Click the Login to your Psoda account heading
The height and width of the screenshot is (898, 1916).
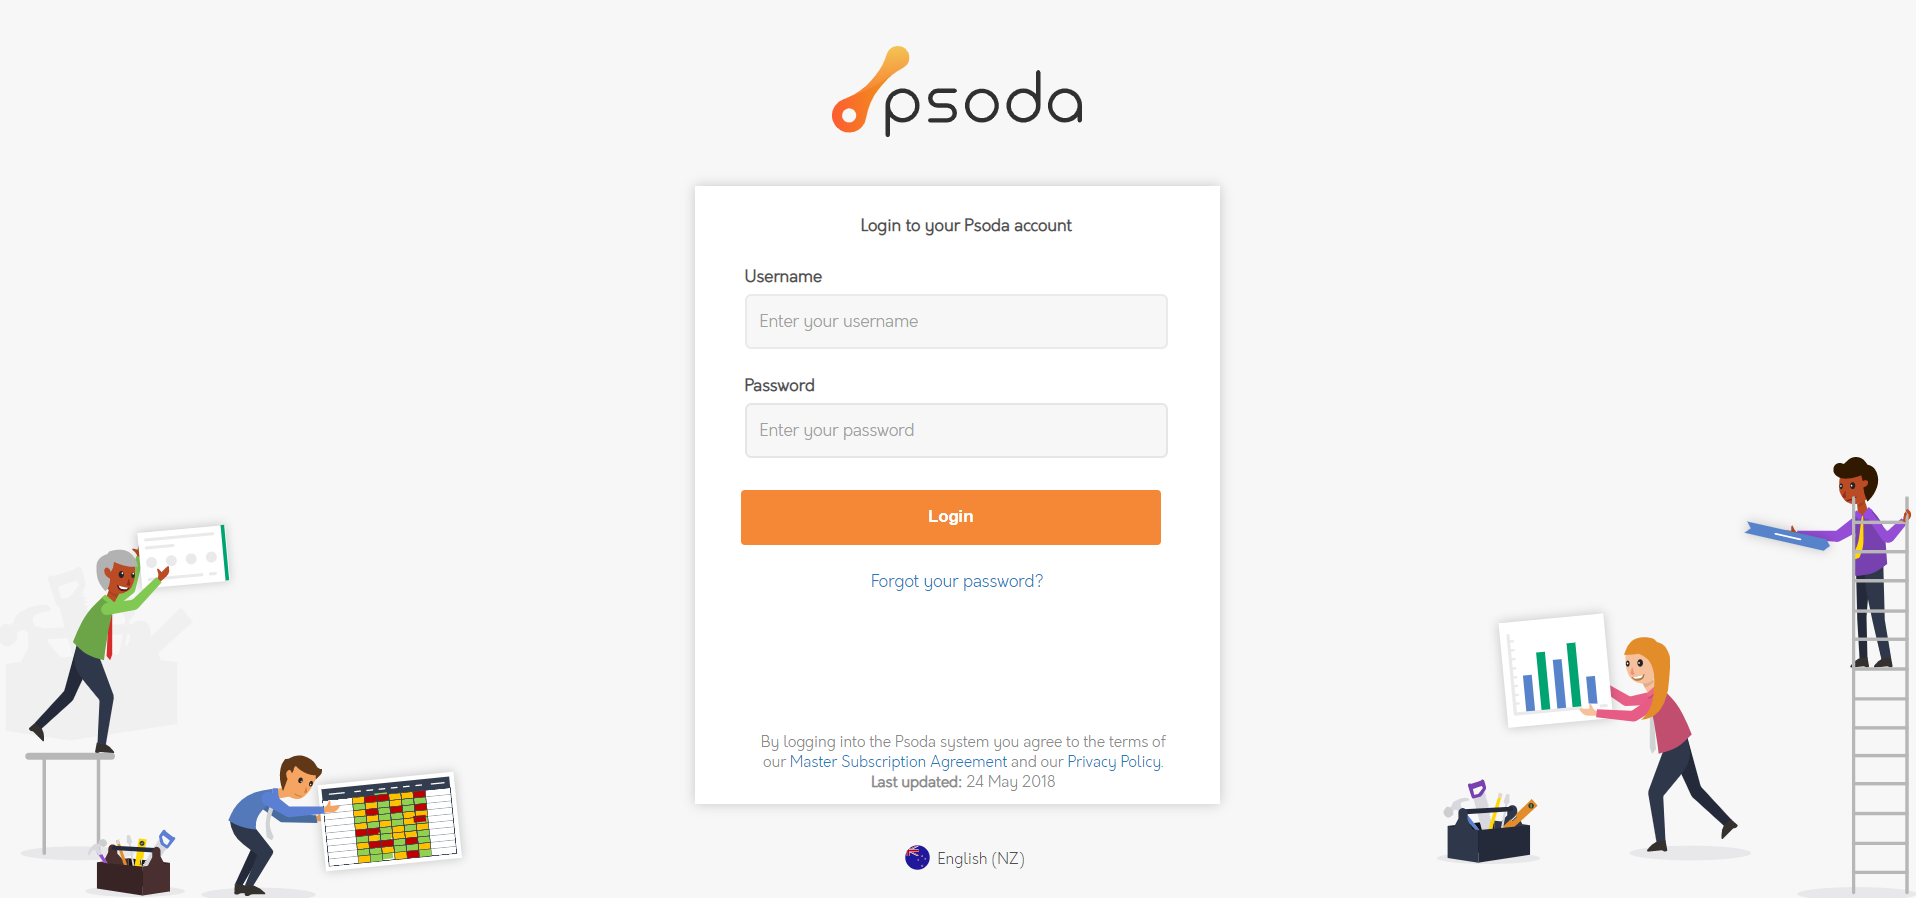point(965,225)
